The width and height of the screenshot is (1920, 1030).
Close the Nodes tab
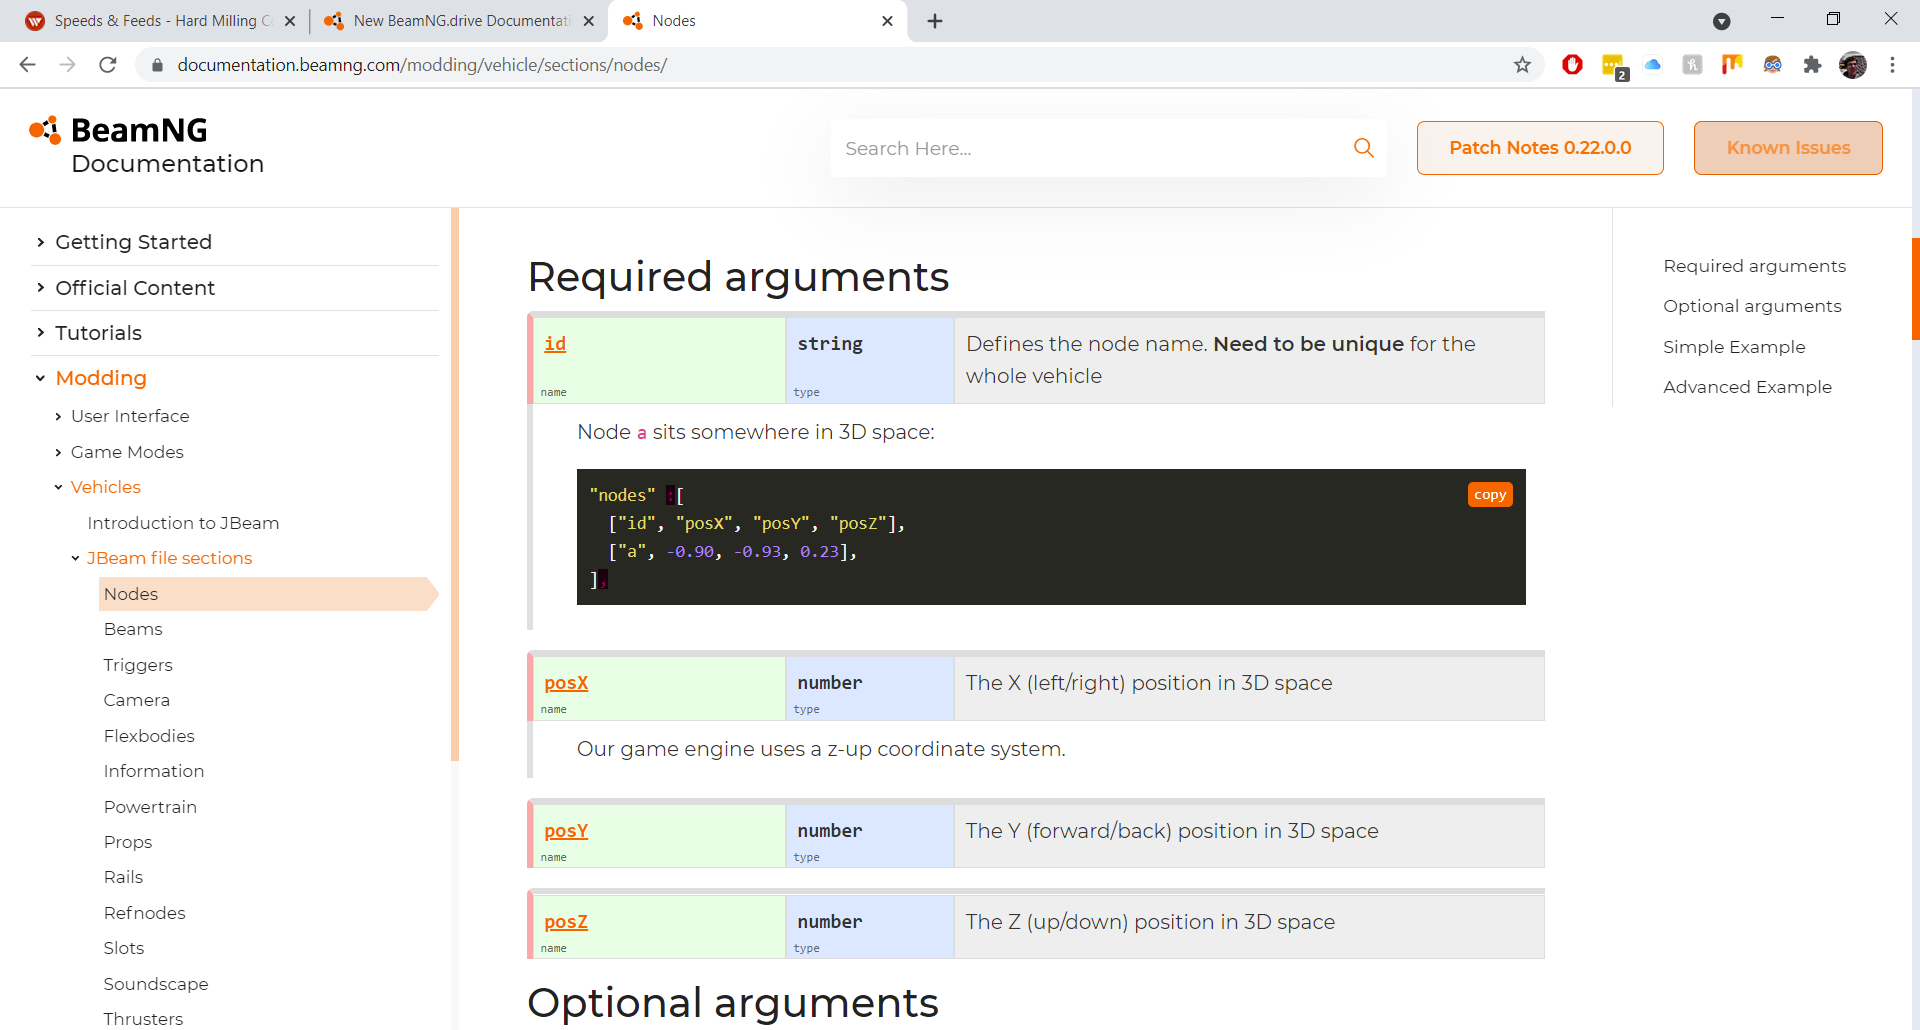click(x=887, y=21)
